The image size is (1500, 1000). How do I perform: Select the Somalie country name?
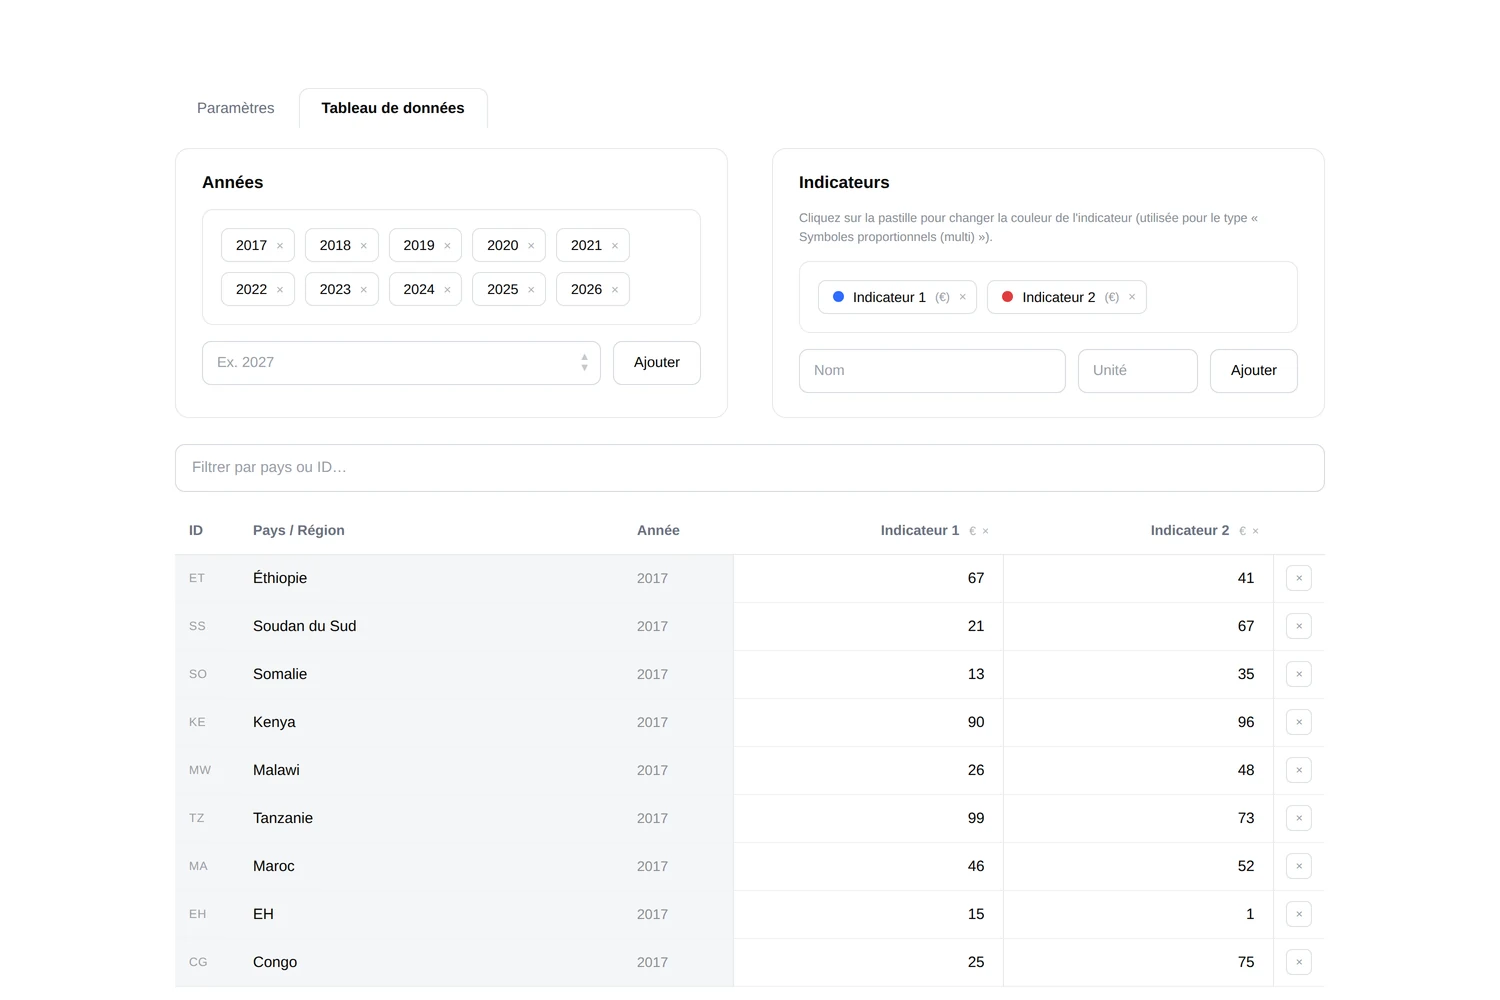click(280, 675)
